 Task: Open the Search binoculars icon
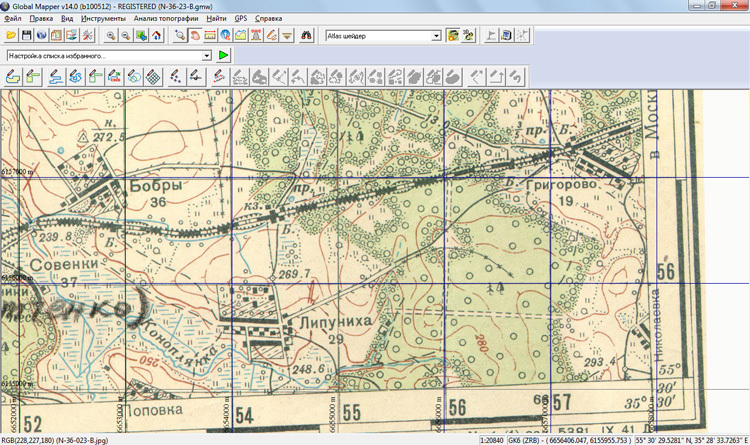[306, 35]
